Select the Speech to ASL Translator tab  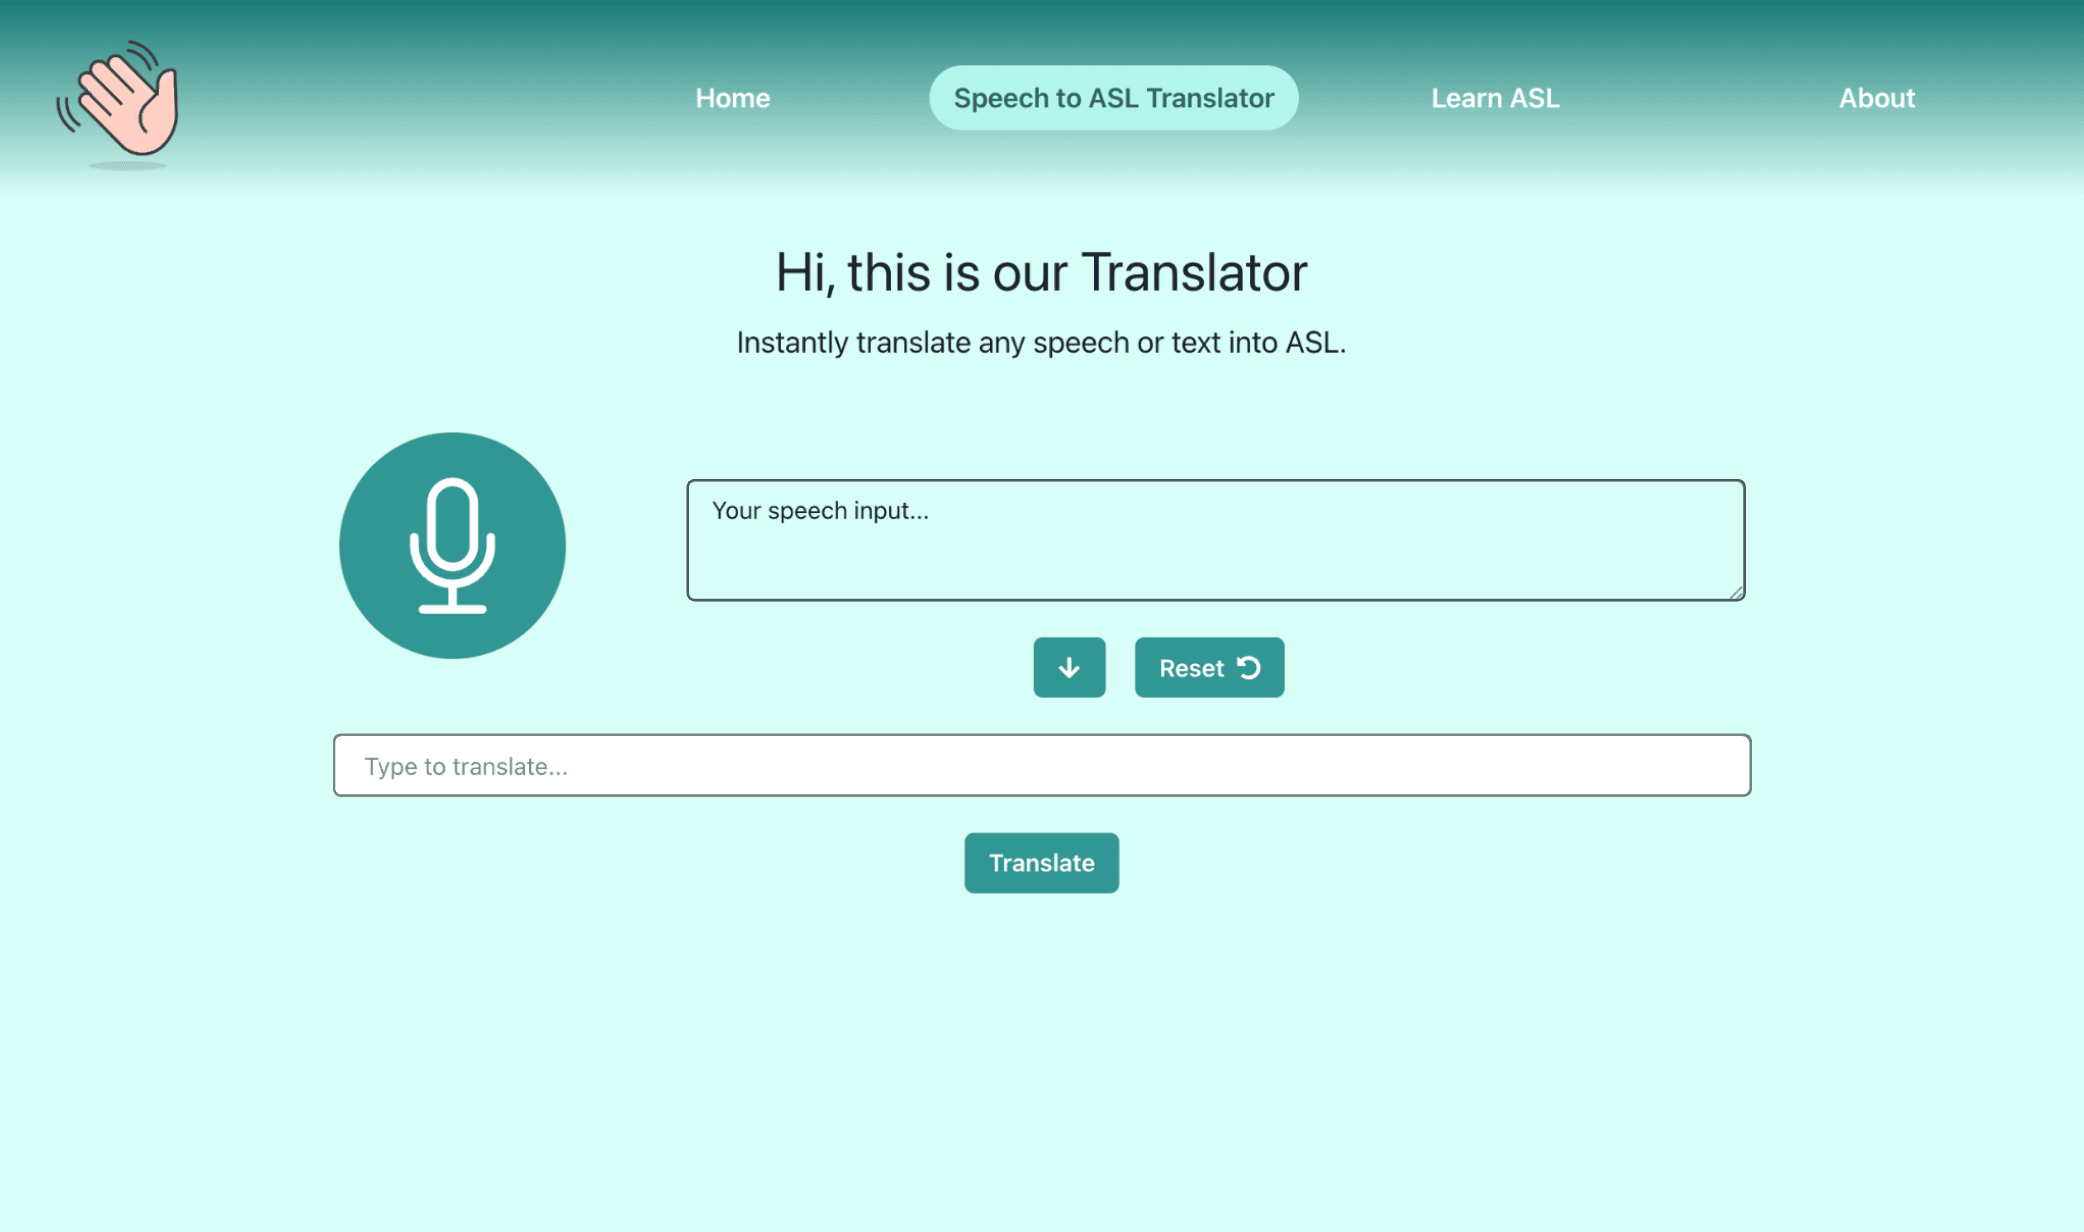click(1113, 98)
